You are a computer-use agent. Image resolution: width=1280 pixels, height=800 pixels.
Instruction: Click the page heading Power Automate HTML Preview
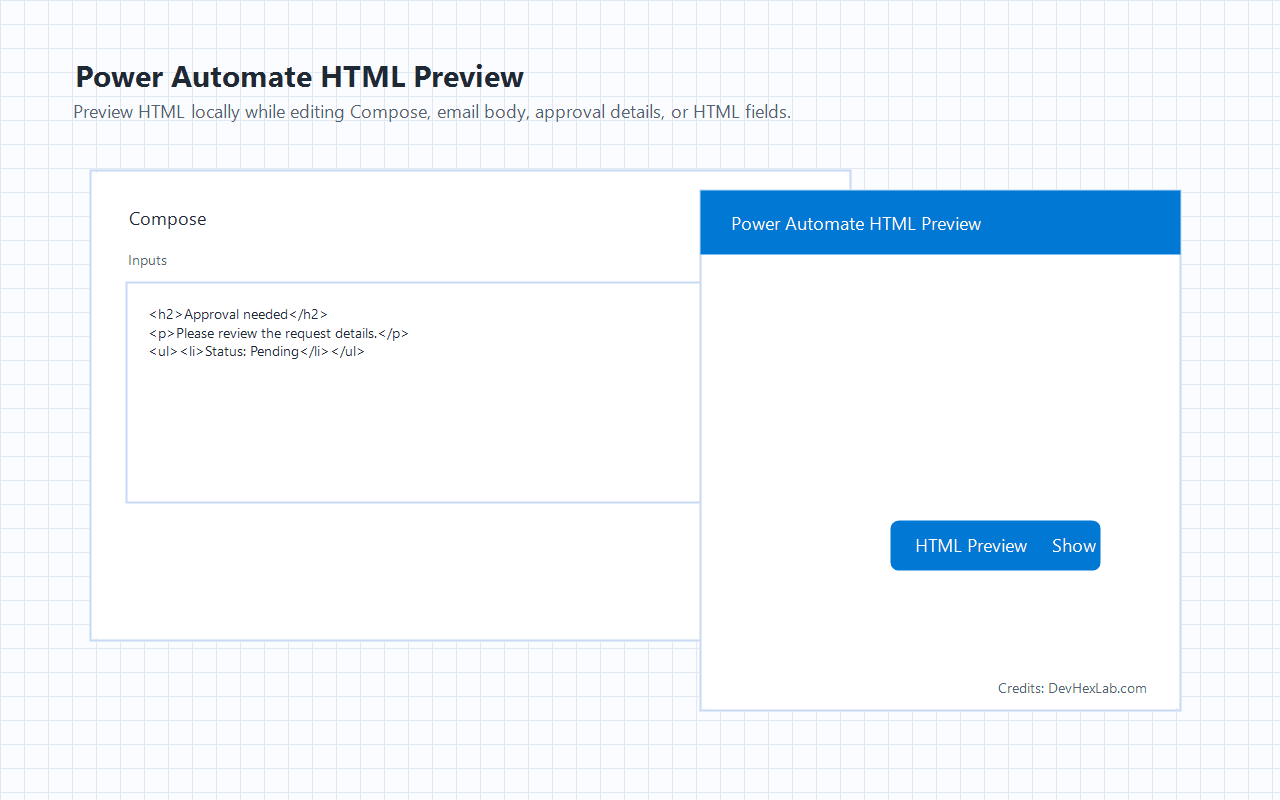[x=300, y=77]
